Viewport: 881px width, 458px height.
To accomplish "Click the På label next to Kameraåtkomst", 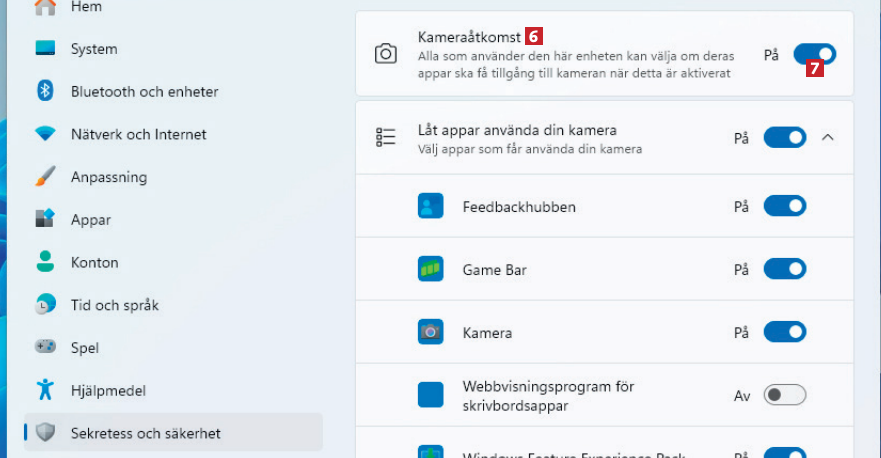I will pos(771,55).
